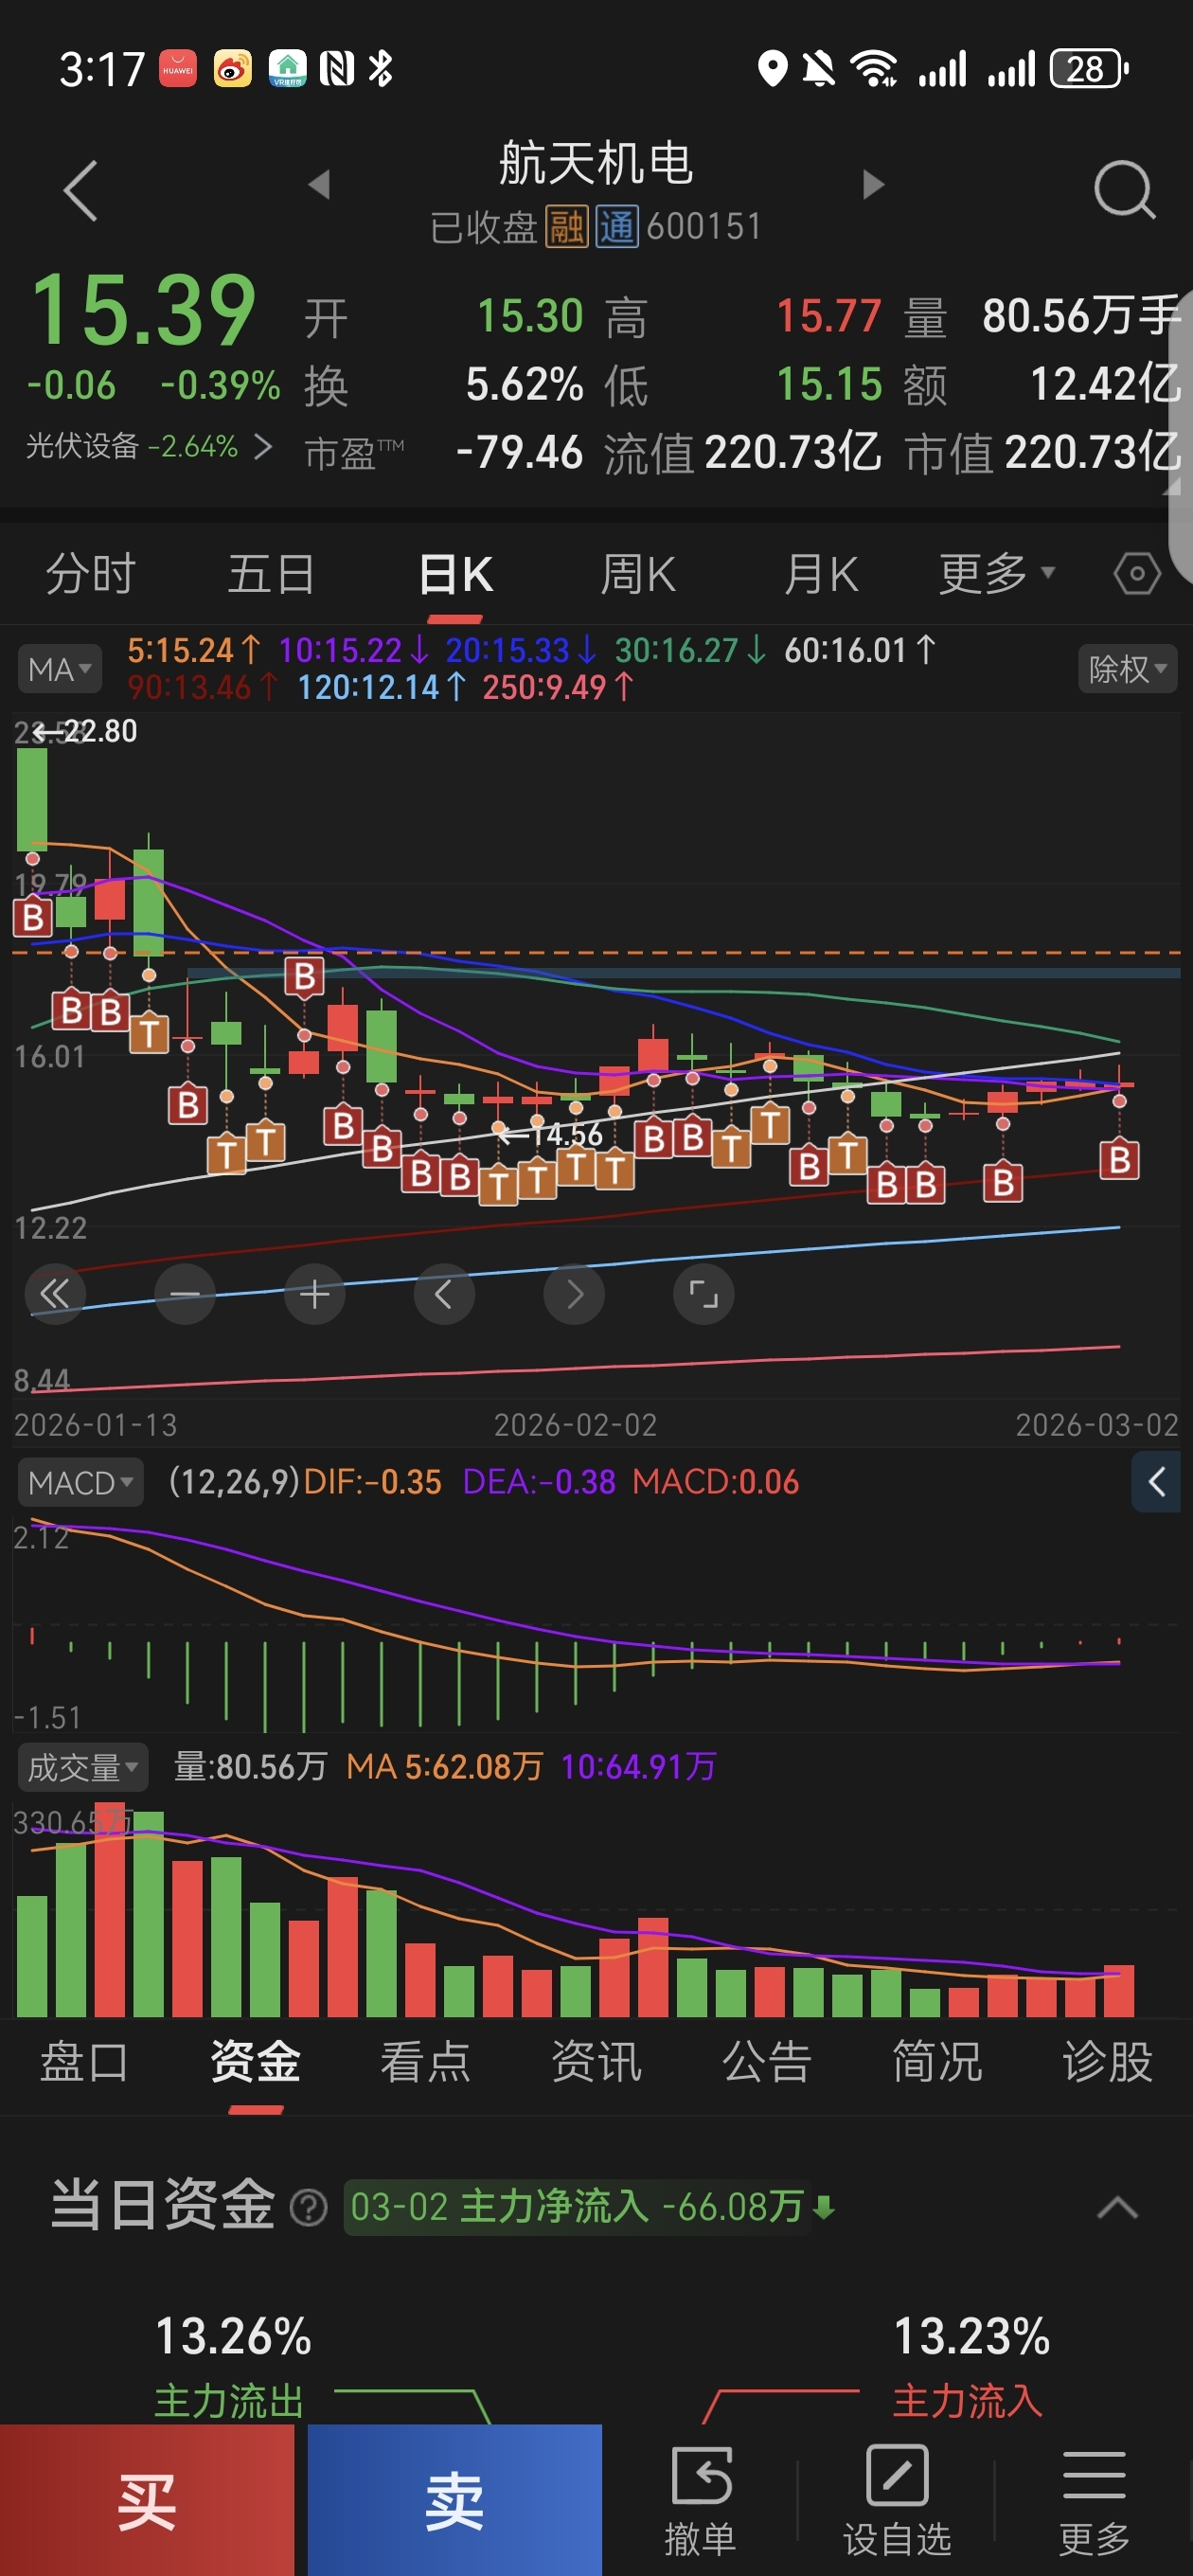Image resolution: width=1193 pixels, height=2576 pixels.
Task: Switch to the 资讯 tab
Action: [597, 2062]
